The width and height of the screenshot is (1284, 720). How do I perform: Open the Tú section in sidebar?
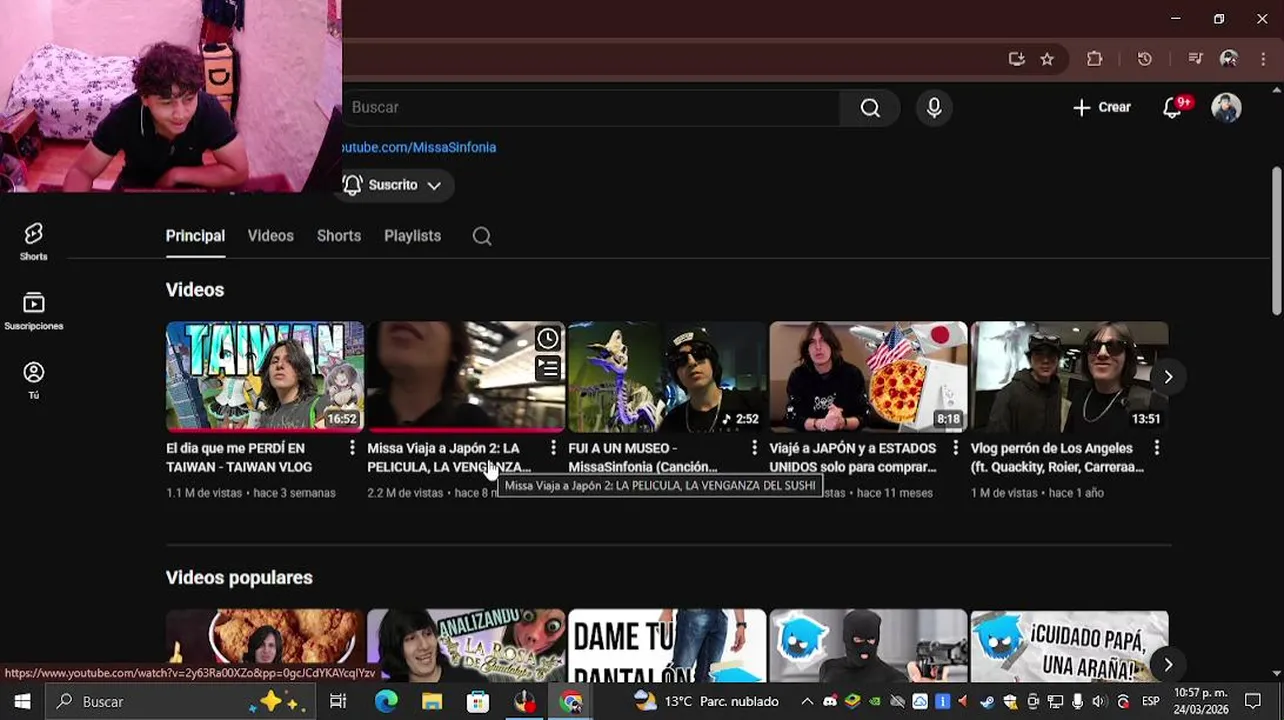pyautogui.click(x=33, y=380)
